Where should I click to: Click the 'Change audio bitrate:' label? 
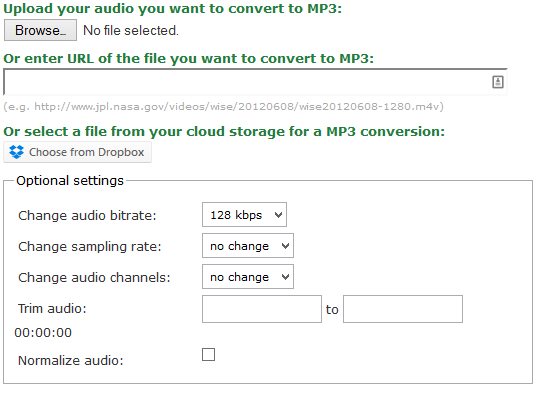click(x=87, y=216)
